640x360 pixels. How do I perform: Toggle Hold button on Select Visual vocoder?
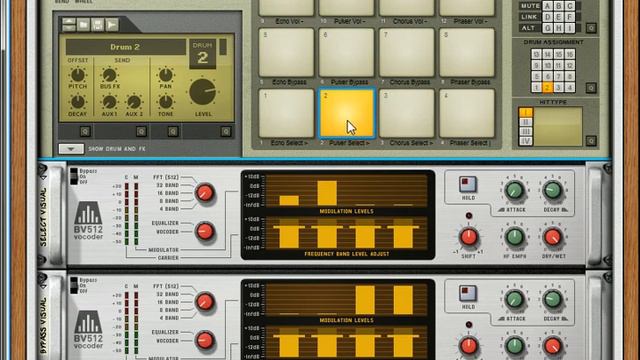[468, 184]
